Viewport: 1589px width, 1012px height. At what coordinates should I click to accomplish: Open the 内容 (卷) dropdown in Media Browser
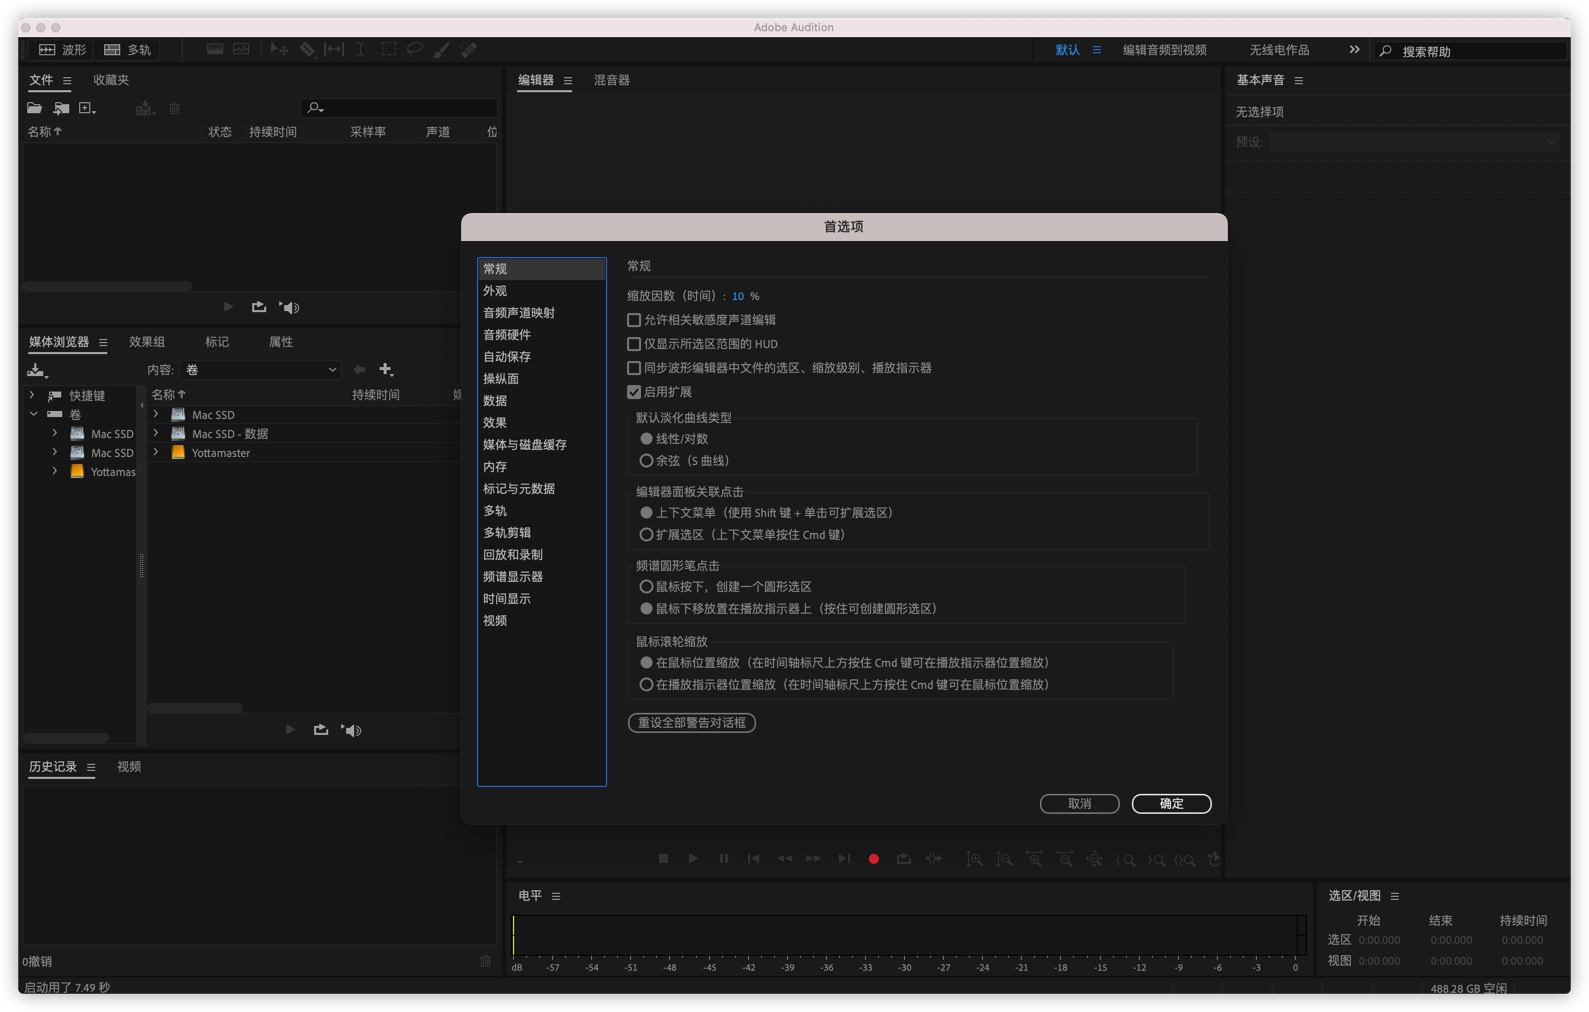tap(261, 370)
